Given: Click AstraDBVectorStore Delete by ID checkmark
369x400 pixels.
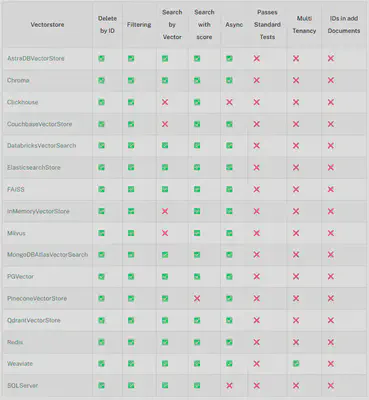Looking at the screenshot, I should (101, 58).
